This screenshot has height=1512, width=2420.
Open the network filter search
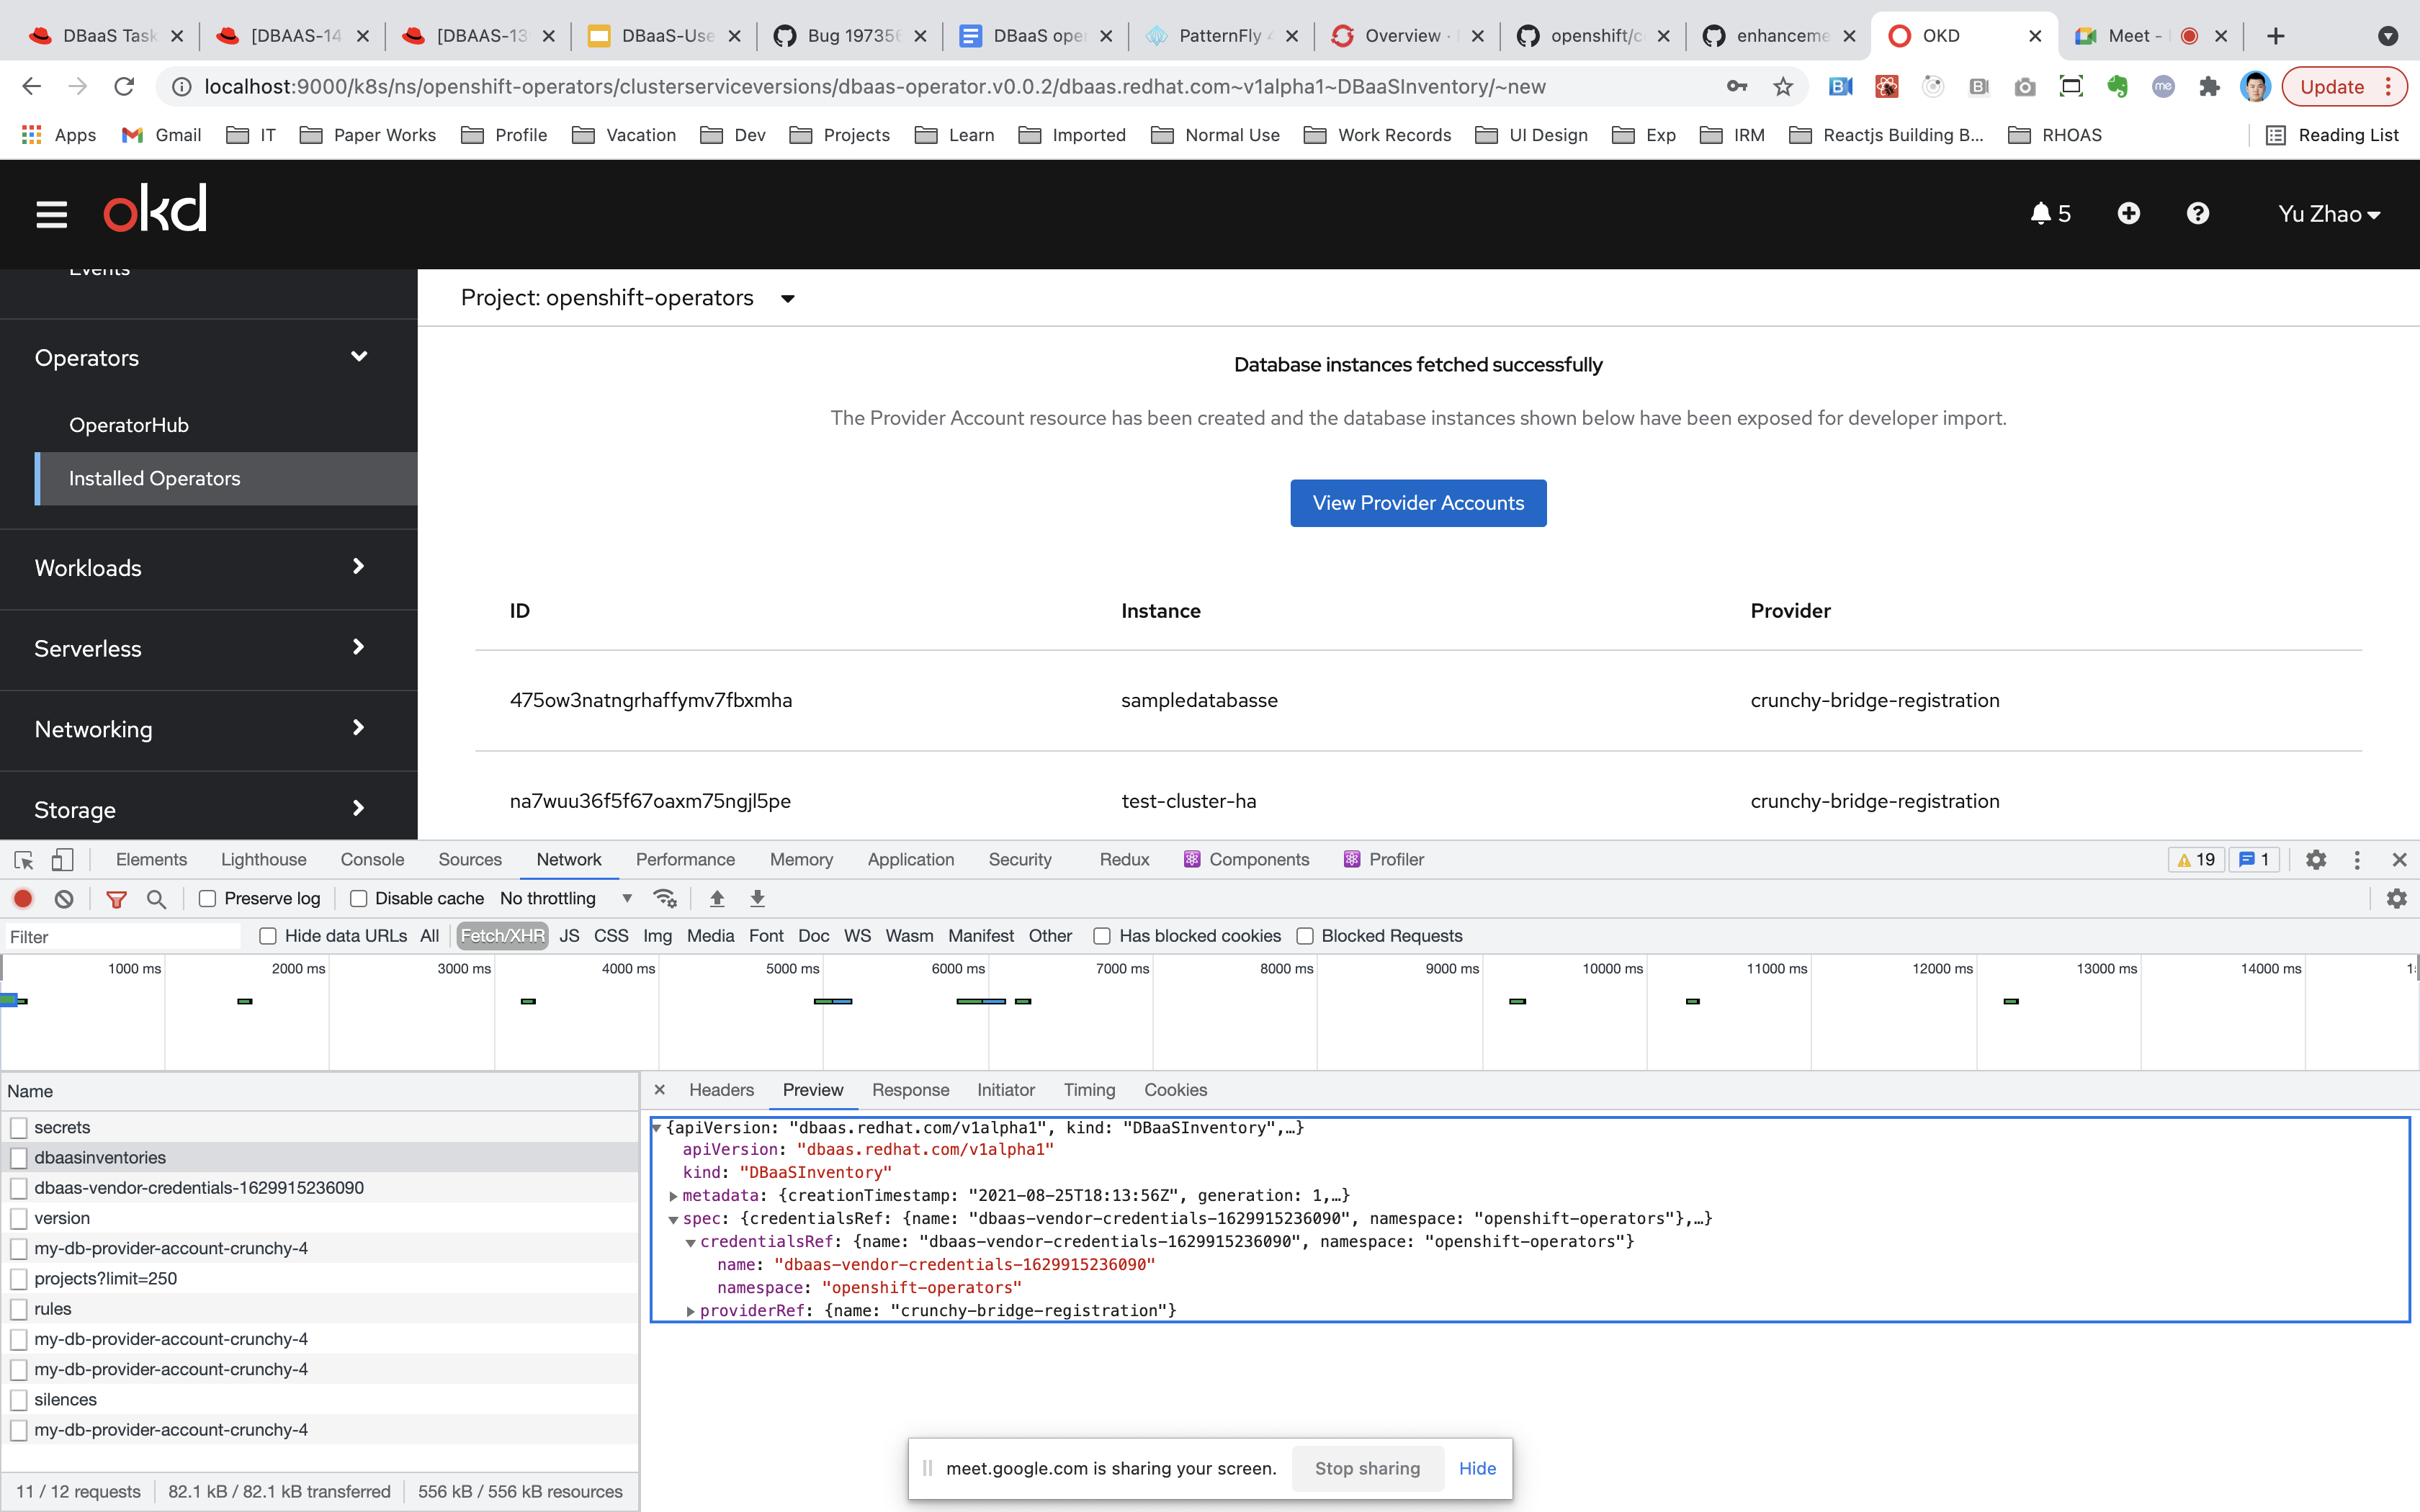(156, 898)
